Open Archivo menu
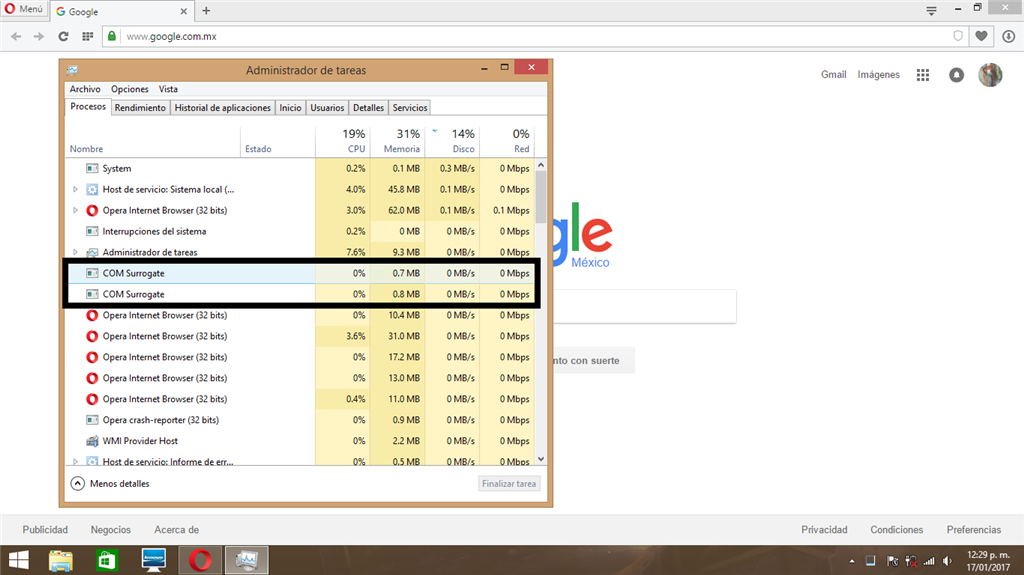Image resolution: width=1024 pixels, height=575 pixels. tap(85, 89)
